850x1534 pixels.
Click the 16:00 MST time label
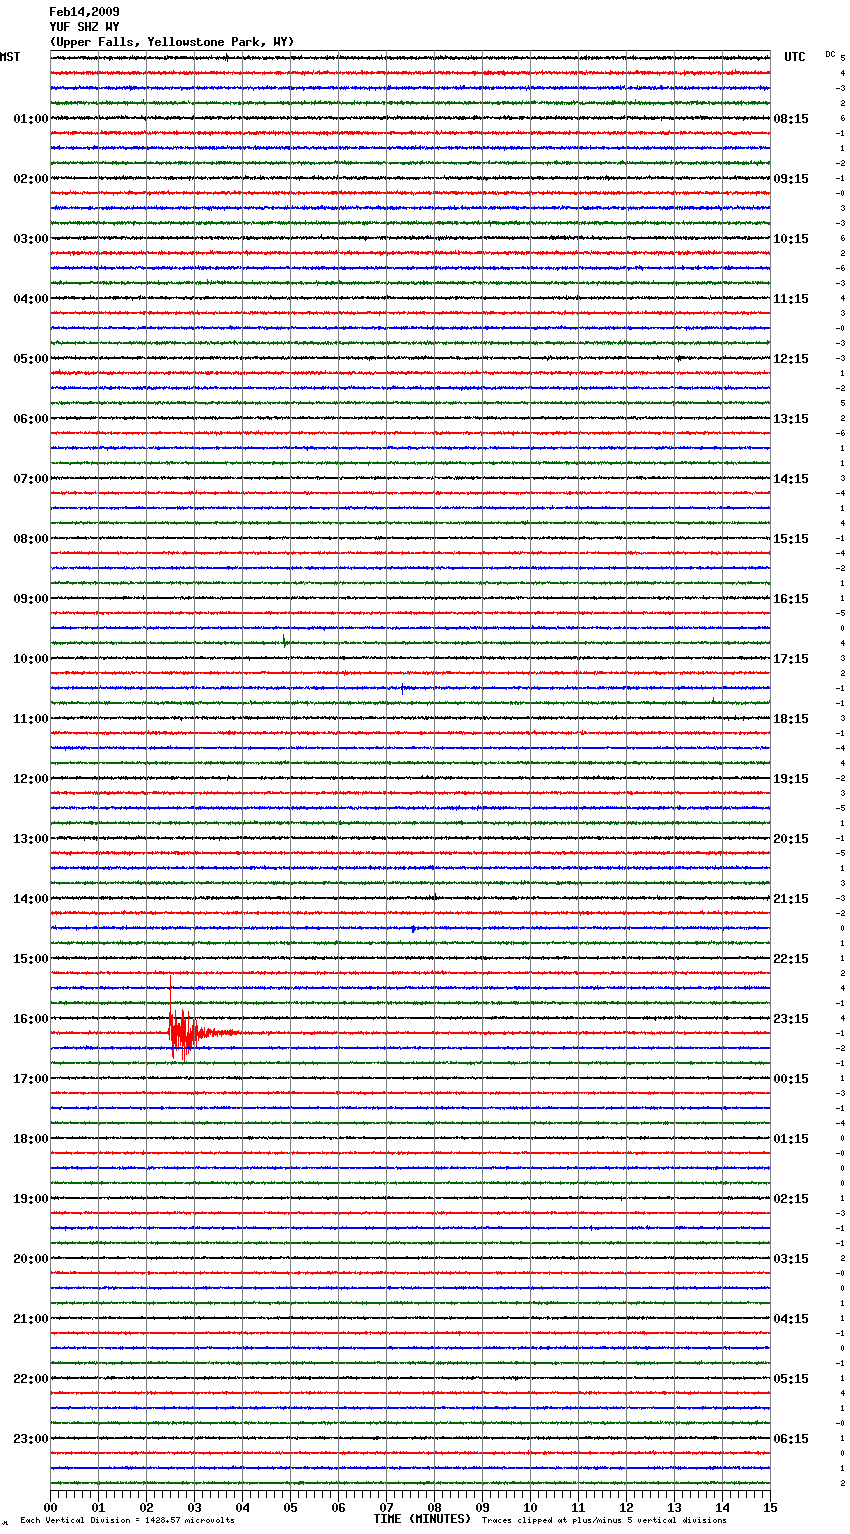[30, 1019]
